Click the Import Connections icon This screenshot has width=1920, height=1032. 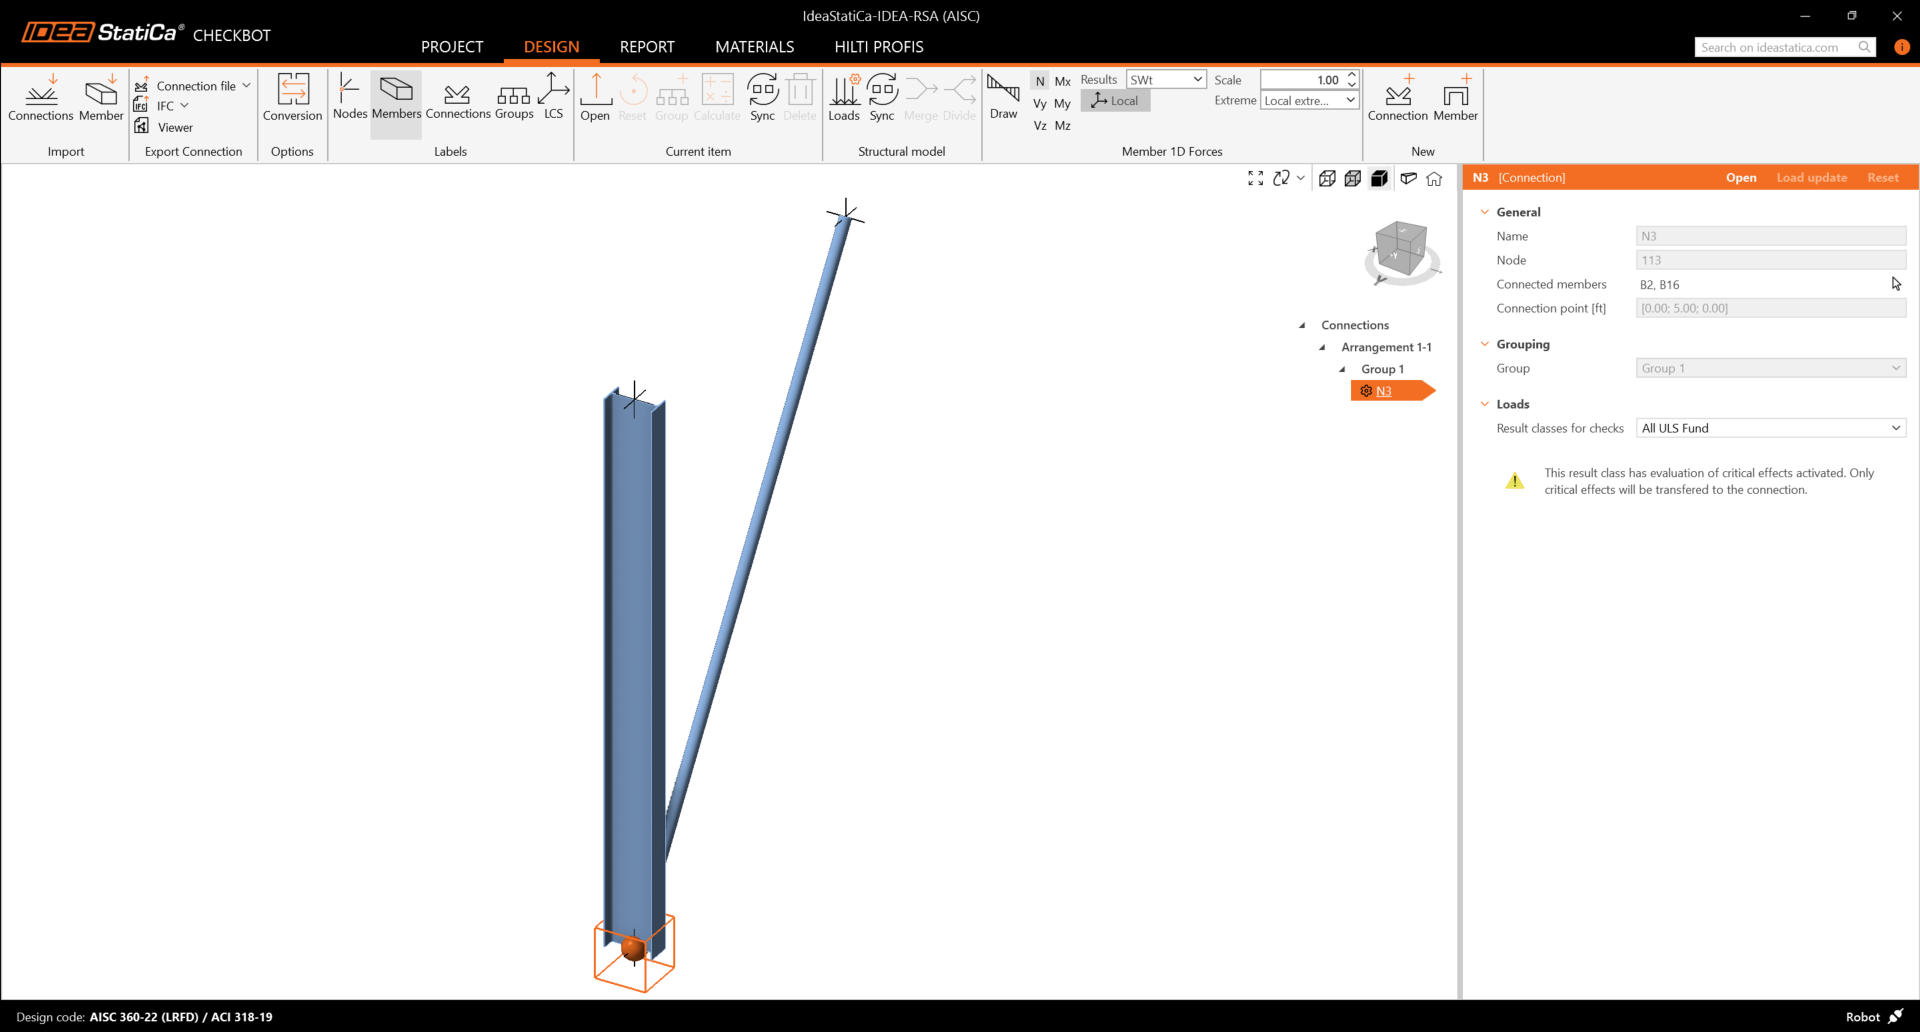pos(41,98)
